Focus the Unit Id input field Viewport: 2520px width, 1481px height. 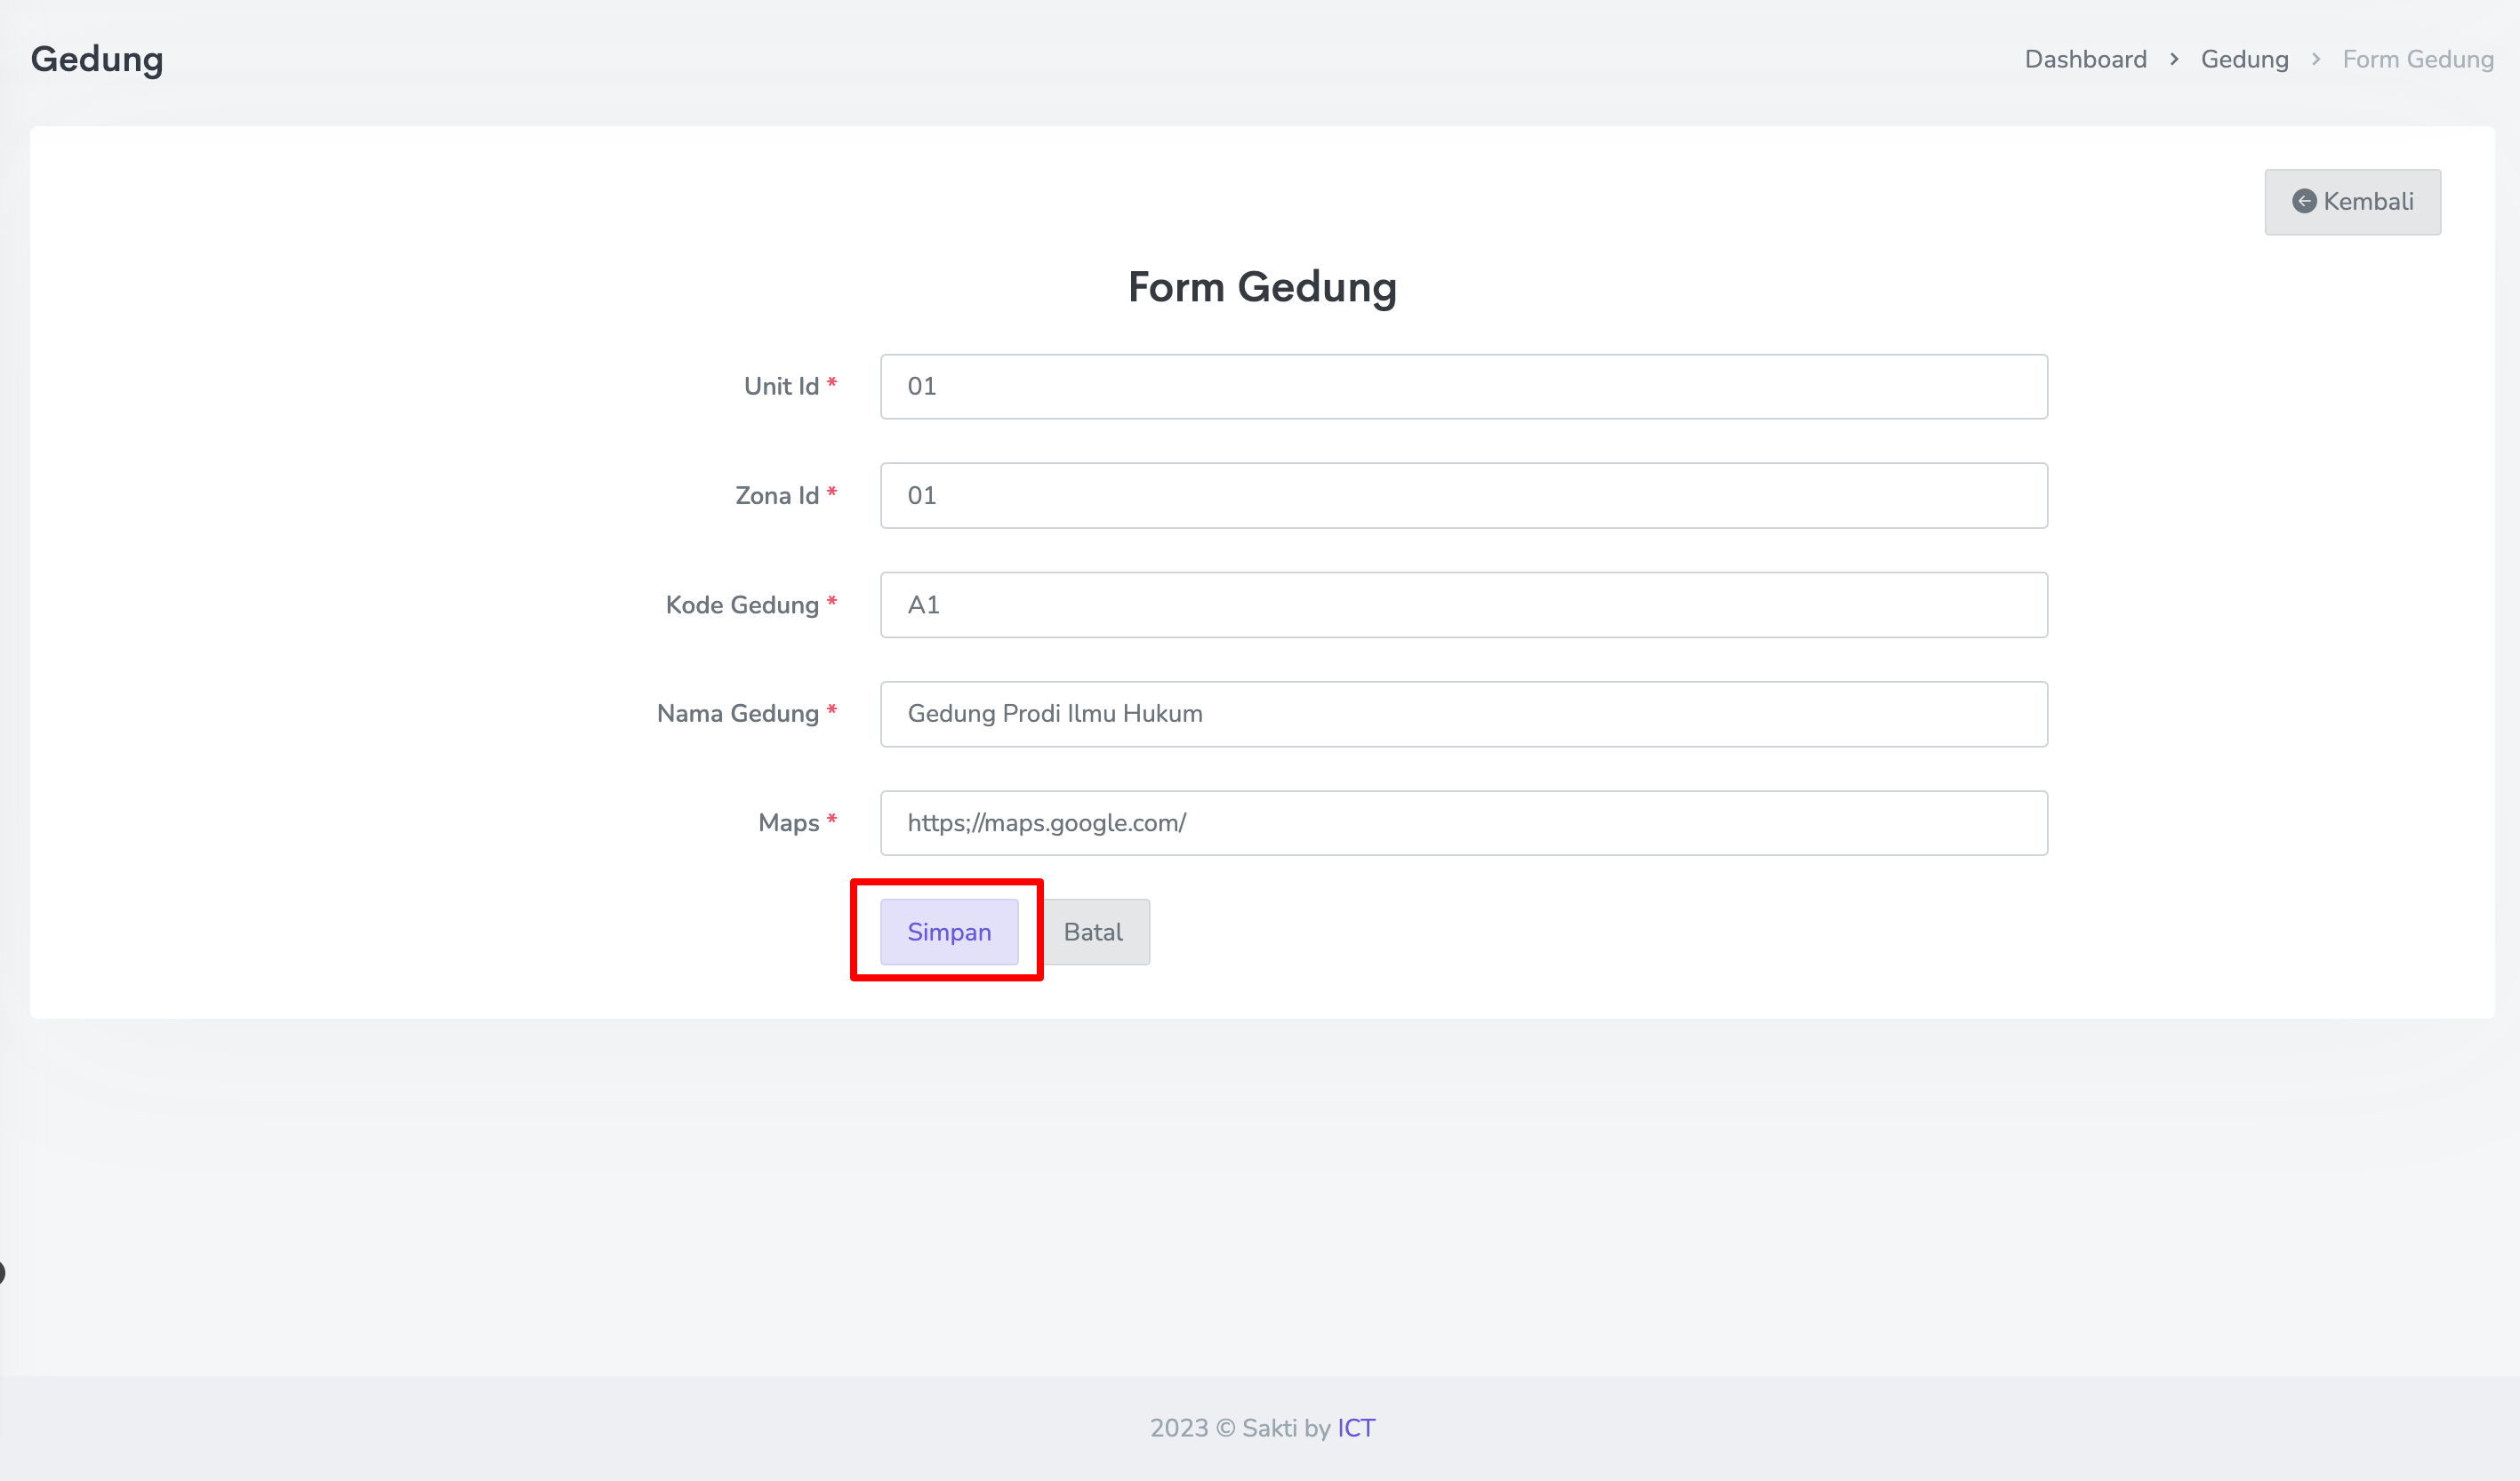click(x=1463, y=387)
